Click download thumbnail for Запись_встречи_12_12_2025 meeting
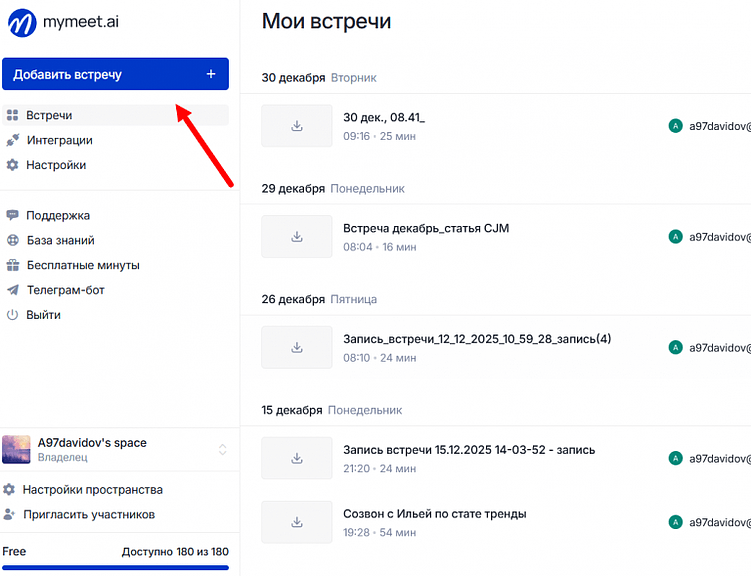 pos(296,347)
